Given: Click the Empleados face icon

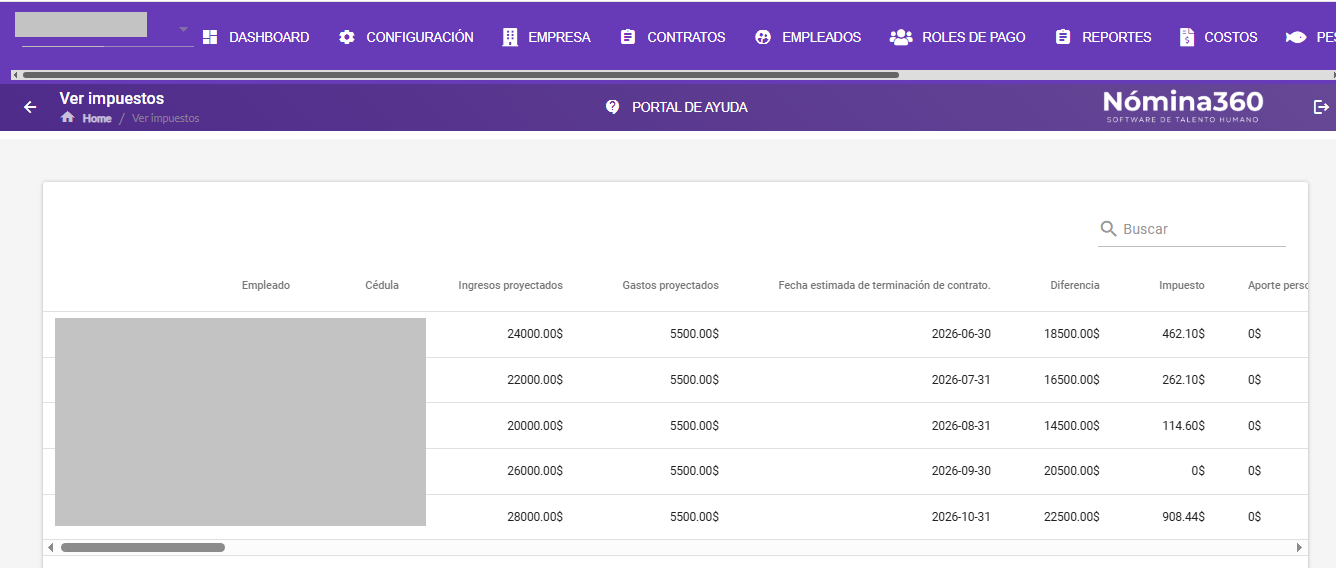Looking at the screenshot, I should 763,37.
